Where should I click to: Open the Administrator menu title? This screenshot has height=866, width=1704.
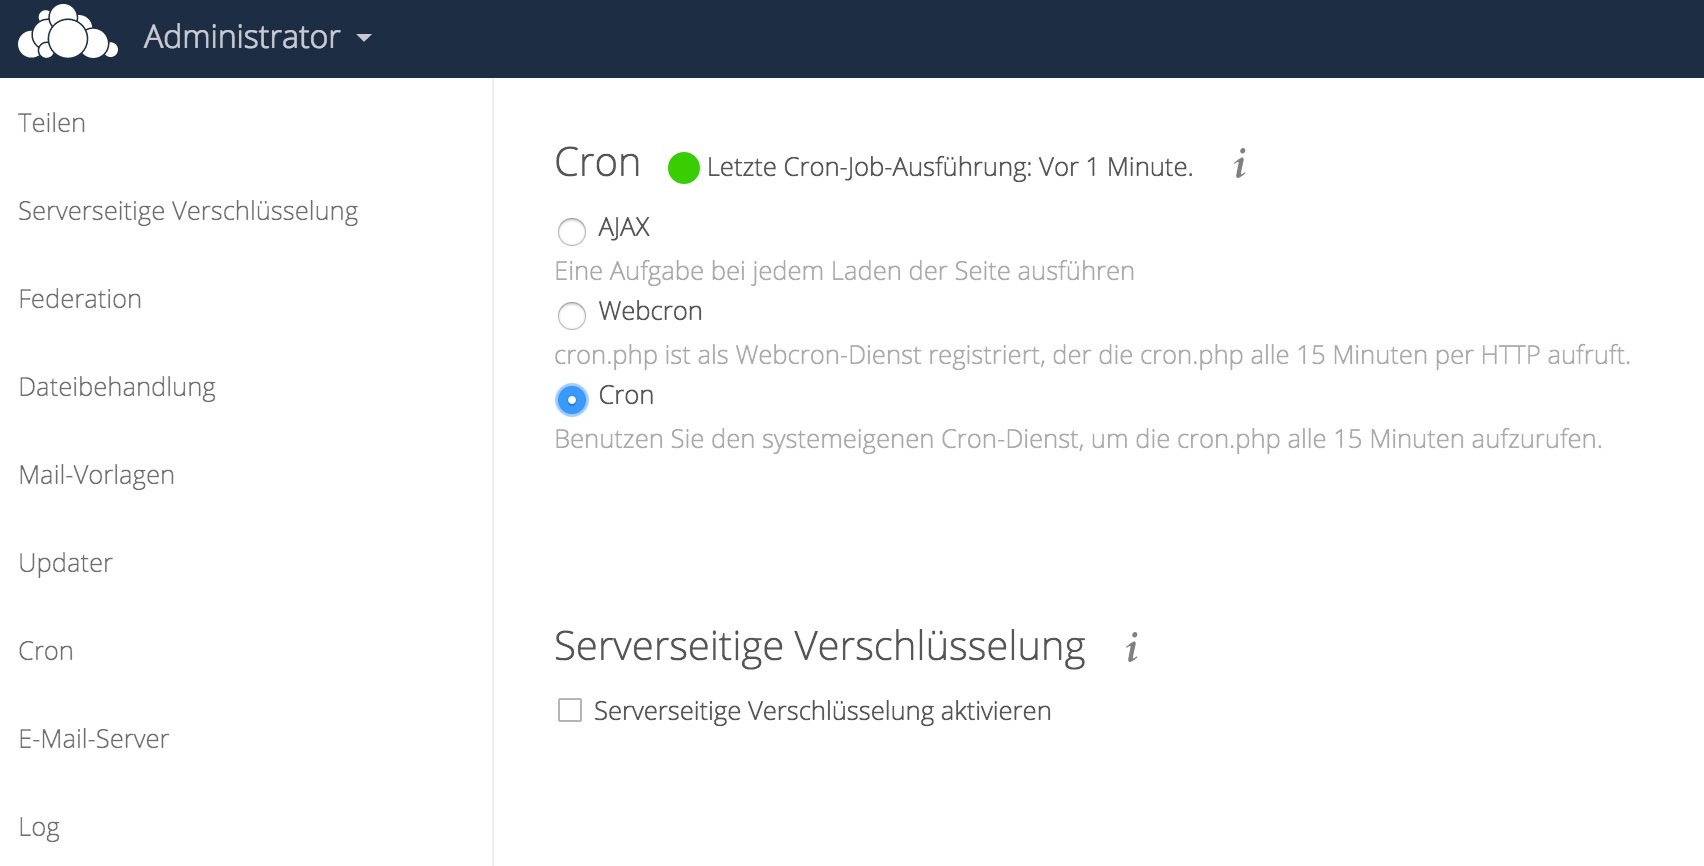[242, 37]
